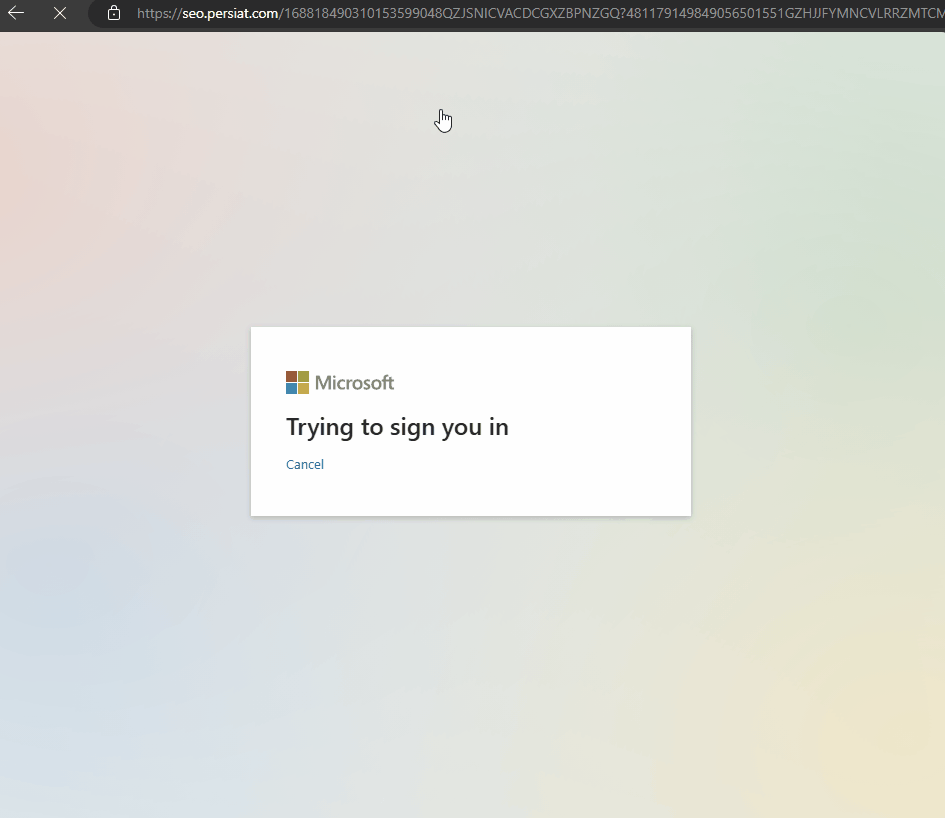Stop page loading with the X button
945x818 pixels.
[60, 13]
